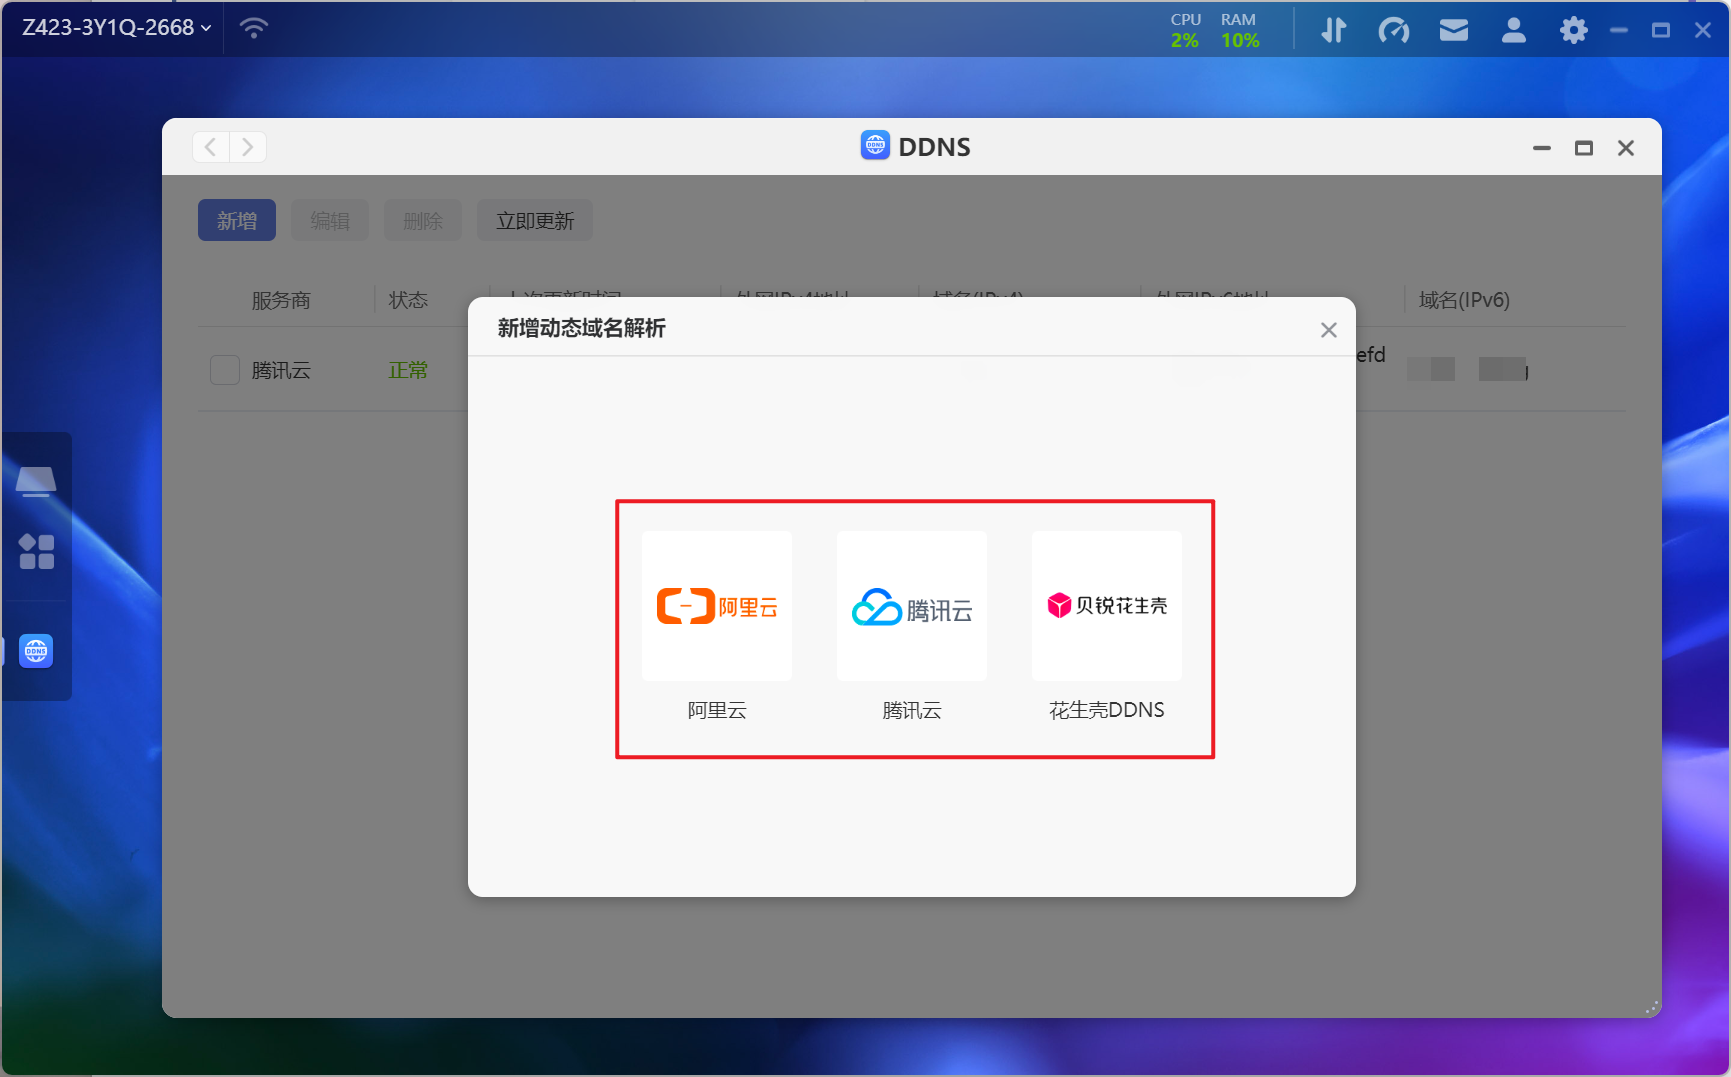The width and height of the screenshot is (1731, 1077).
Task: Click the 正常 status text
Action: (408, 370)
